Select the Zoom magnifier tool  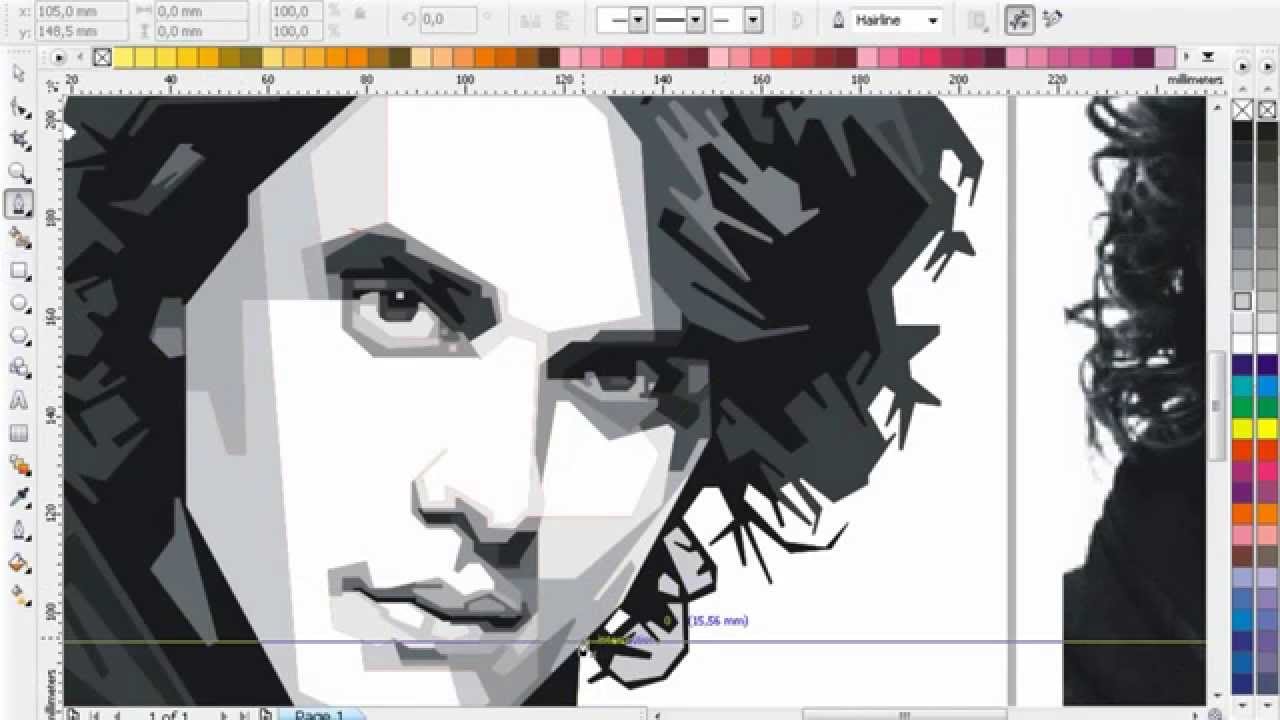tap(18, 173)
